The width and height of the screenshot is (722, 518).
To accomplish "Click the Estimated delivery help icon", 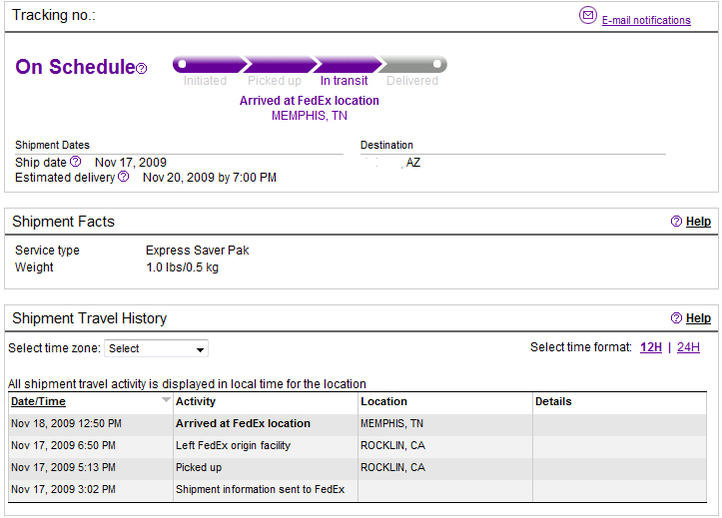I will (124, 177).
